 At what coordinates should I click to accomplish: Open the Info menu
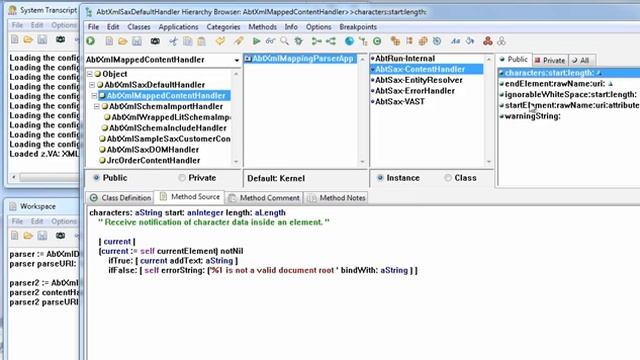(291, 27)
